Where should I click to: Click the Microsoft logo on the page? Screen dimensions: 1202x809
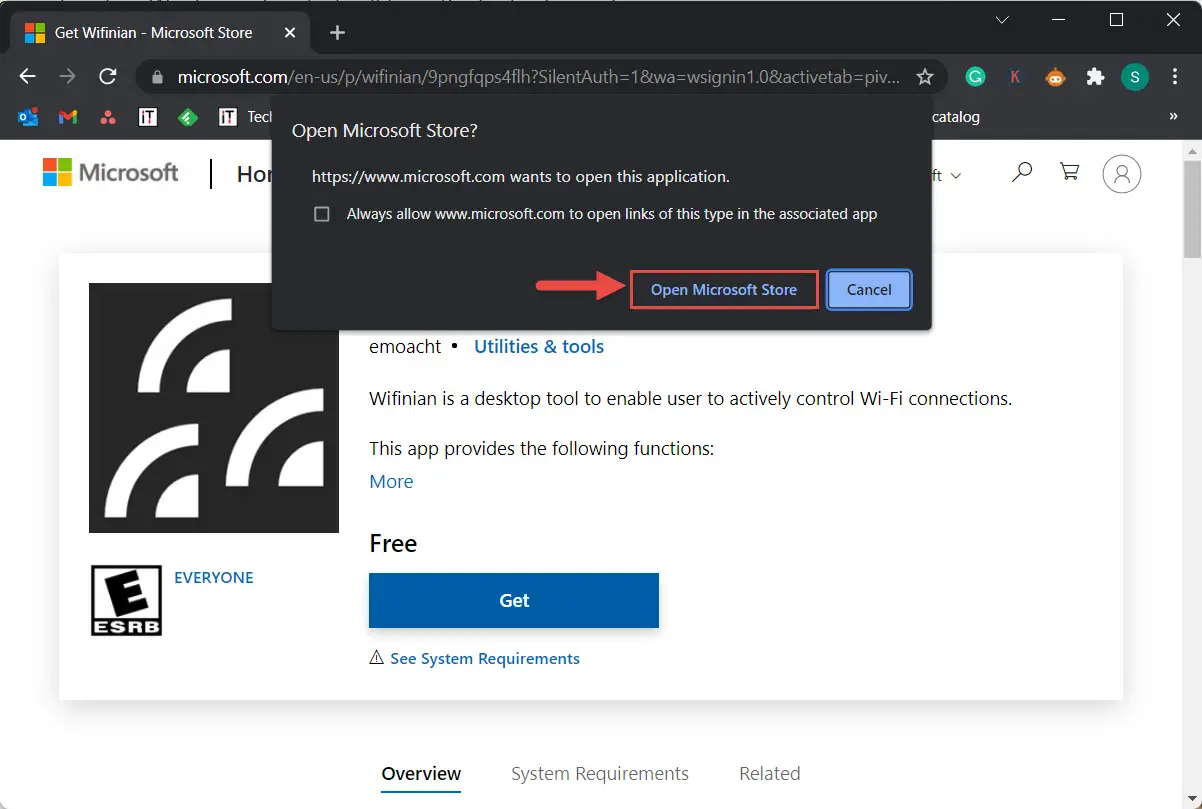[x=110, y=173]
